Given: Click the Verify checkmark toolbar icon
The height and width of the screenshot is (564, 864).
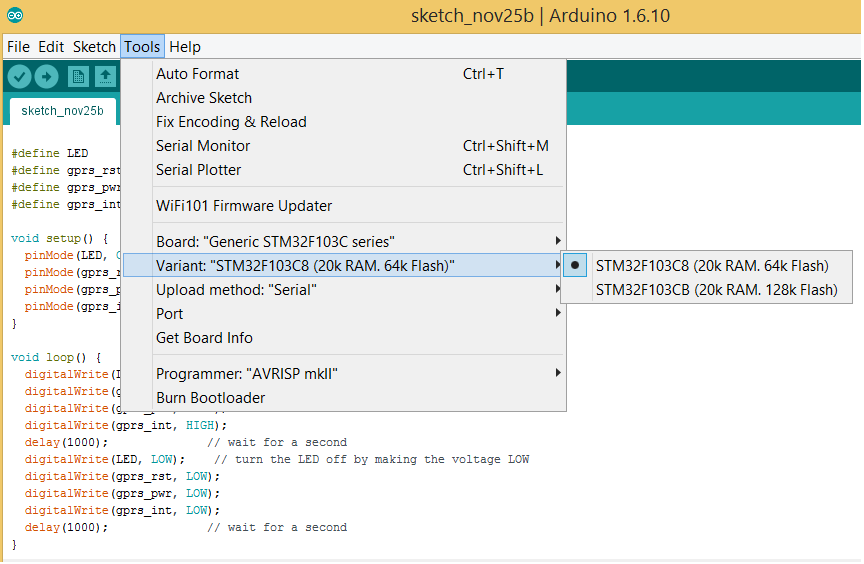Looking at the screenshot, I should (x=19, y=76).
